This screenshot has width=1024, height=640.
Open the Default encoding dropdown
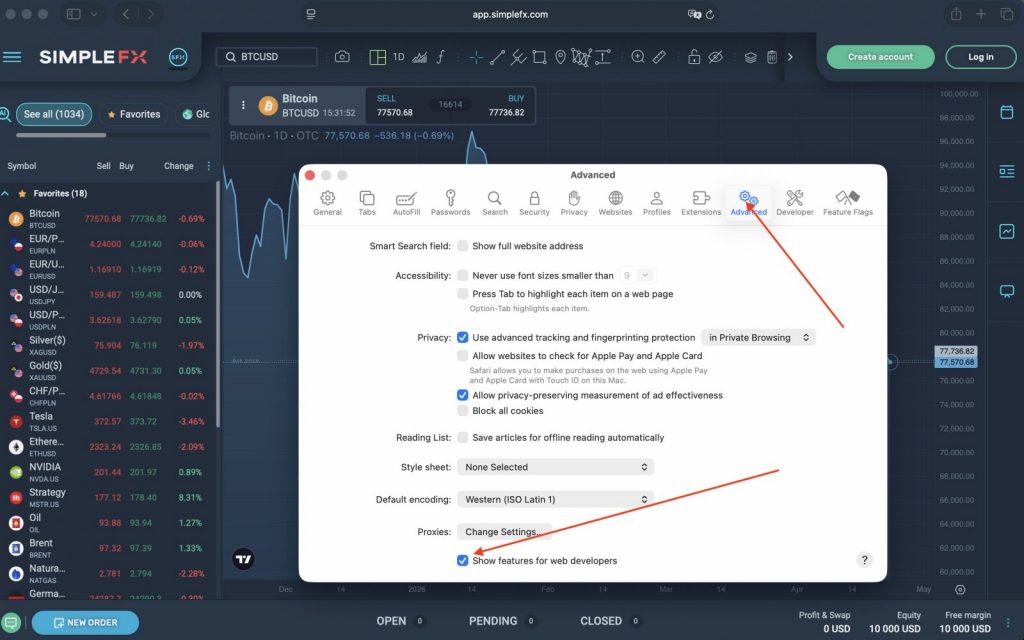pyautogui.click(x=555, y=499)
